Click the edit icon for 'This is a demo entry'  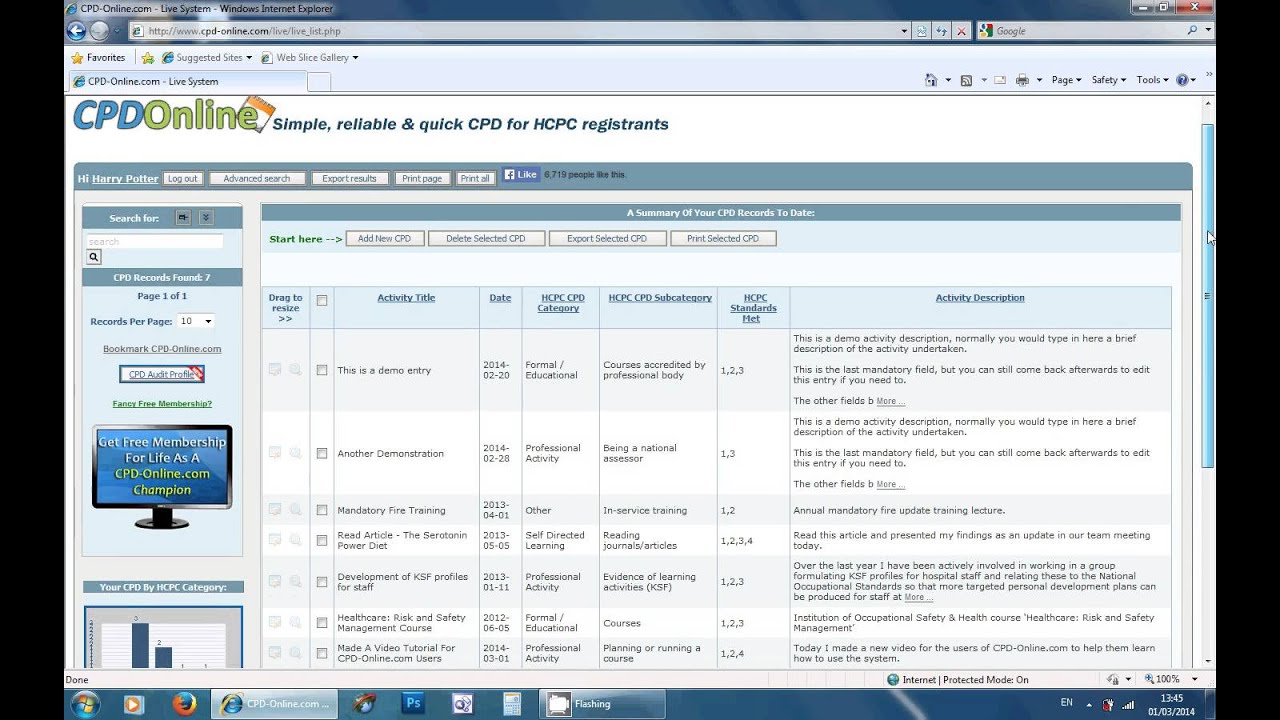click(x=275, y=370)
